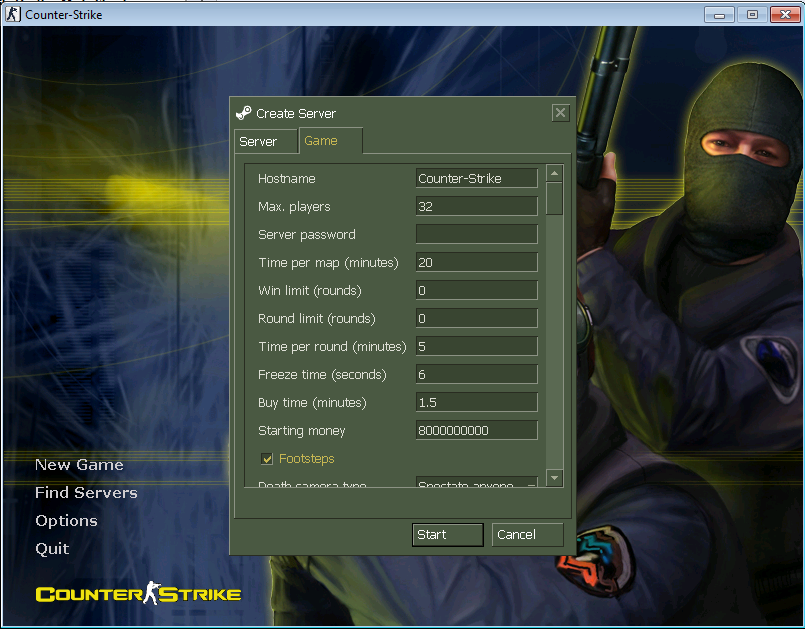Cancel the server creation
Viewport: 805px width, 629px height.
[527, 534]
